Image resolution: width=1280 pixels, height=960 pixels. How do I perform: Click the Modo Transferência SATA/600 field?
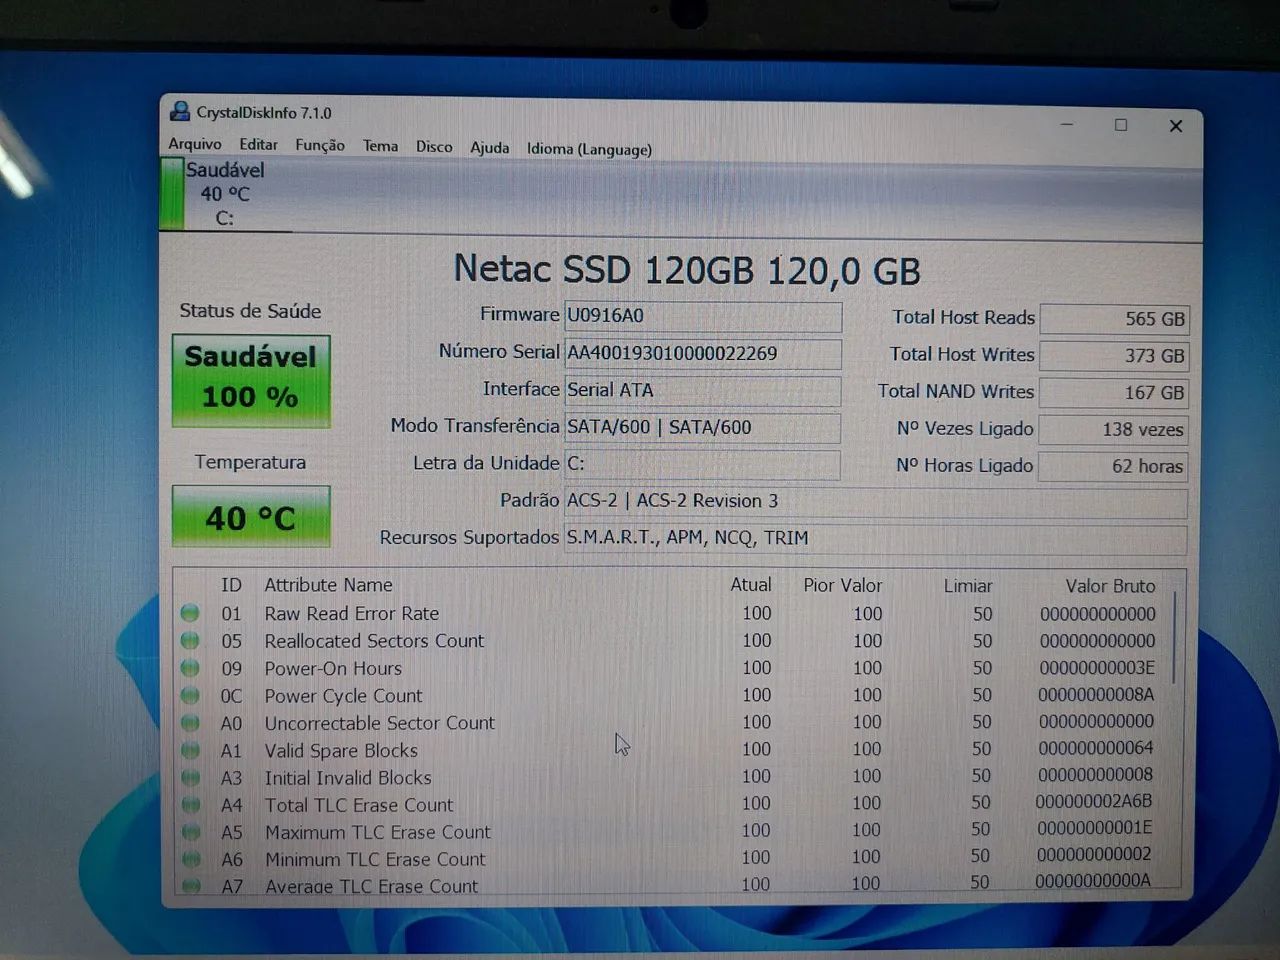[703, 427]
